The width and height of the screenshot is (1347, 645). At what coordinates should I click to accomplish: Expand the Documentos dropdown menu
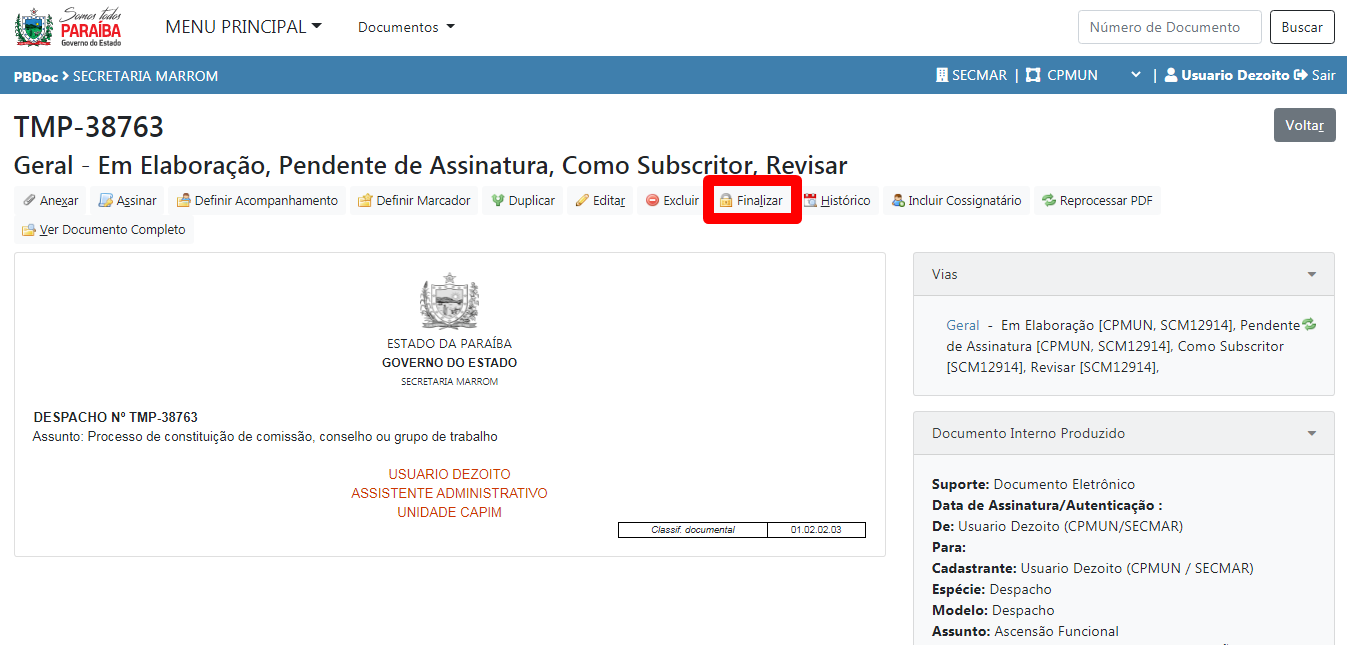[406, 27]
